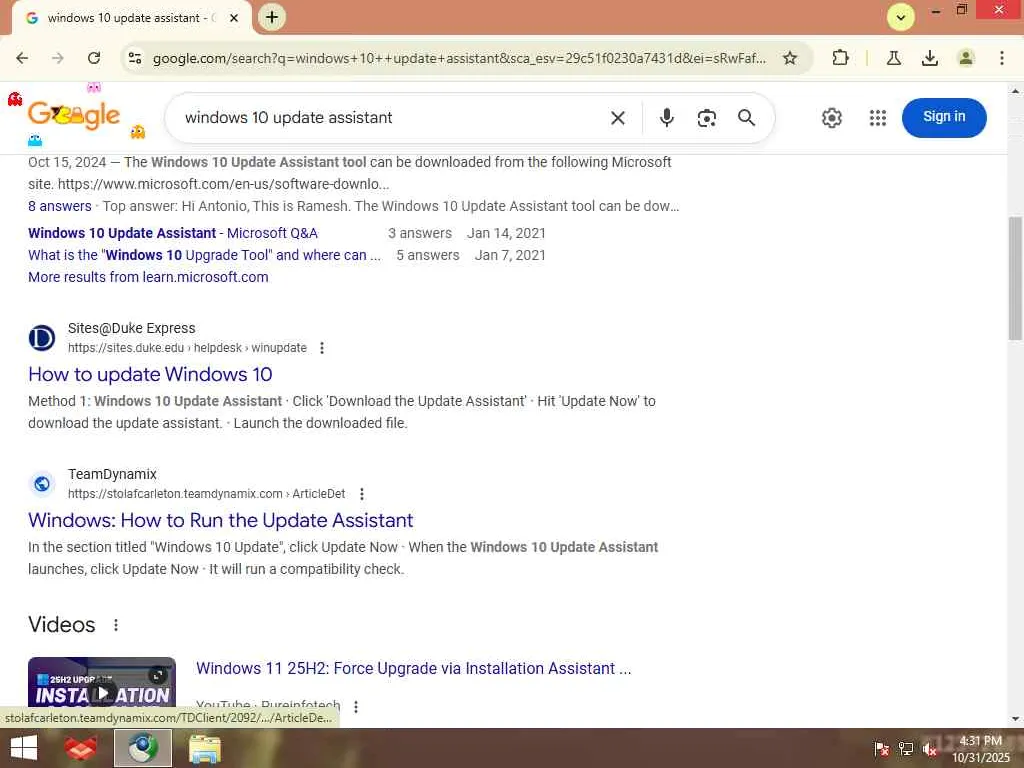Click the stolafcarleton.teamdynamix.com URL text

pyautogui.click(x=206, y=494)
